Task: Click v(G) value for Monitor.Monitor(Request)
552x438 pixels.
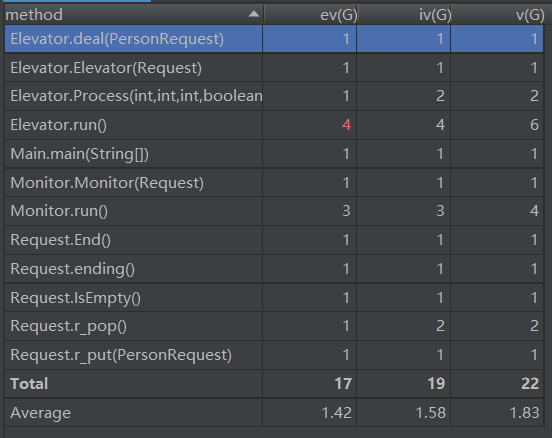Action: click(534, 183)
